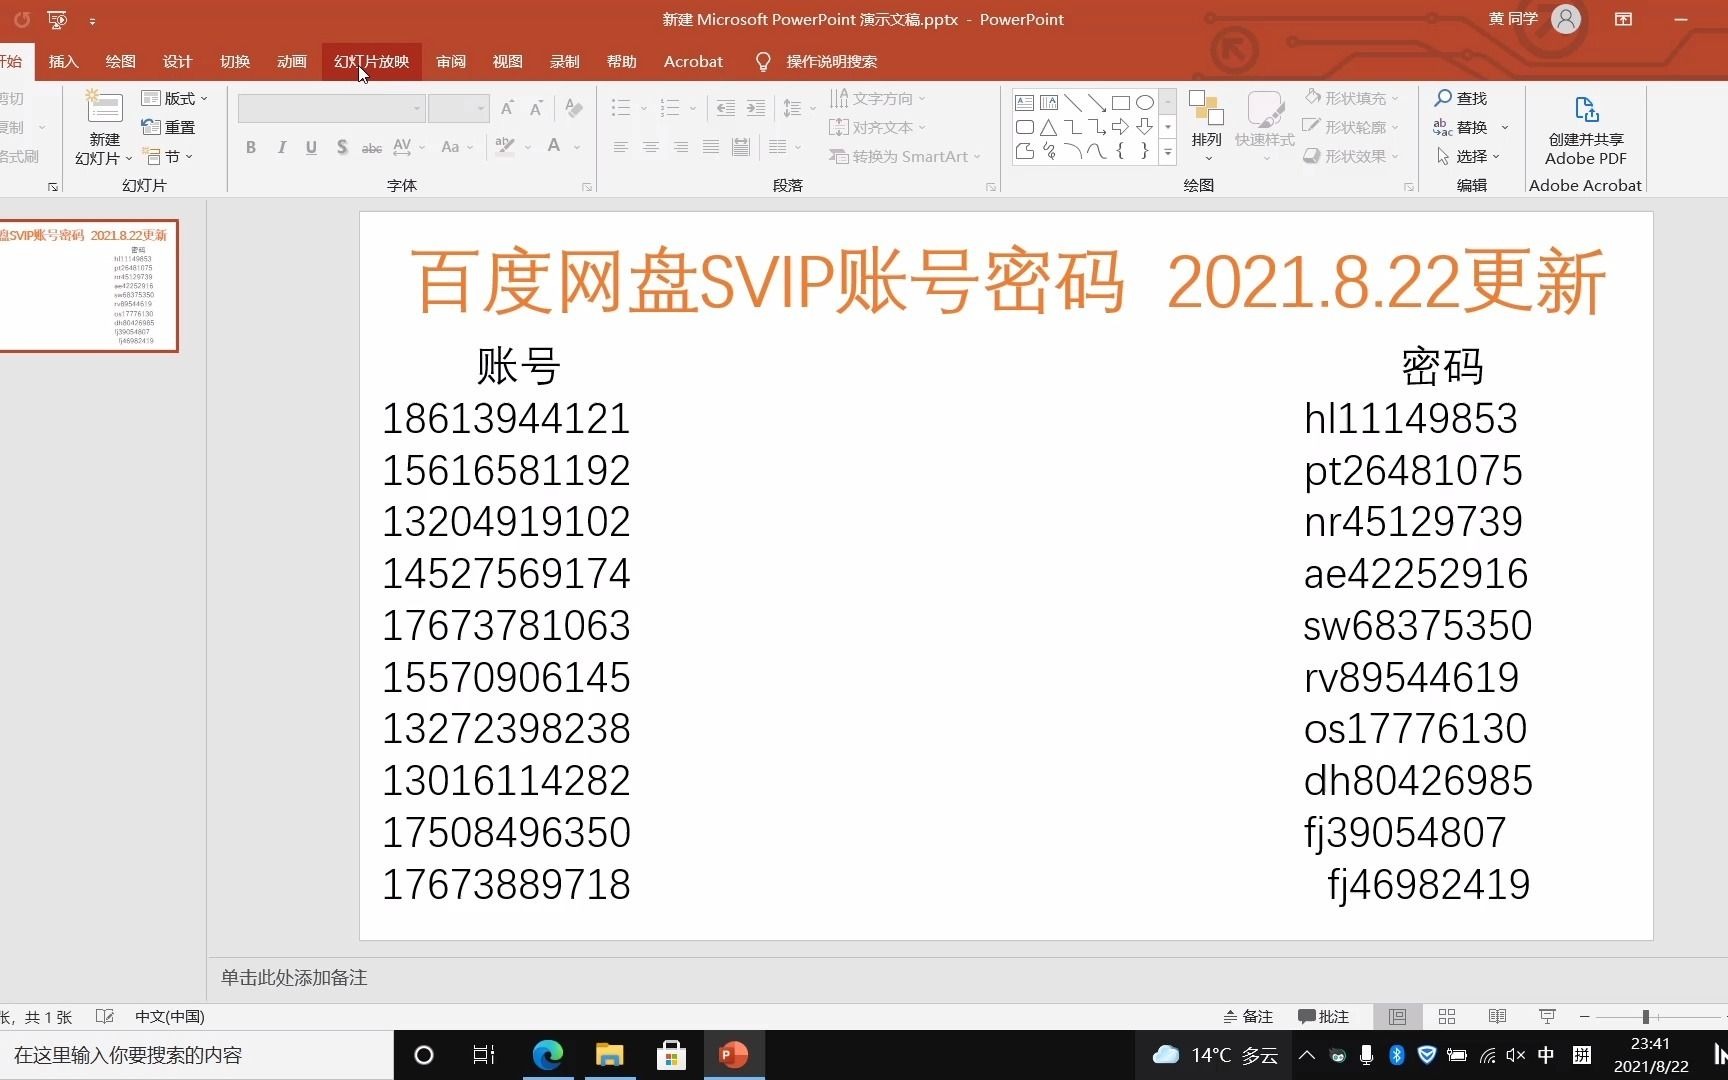
Task: Select the slide 1 thumbnail
Action: [x=89, y=286]
